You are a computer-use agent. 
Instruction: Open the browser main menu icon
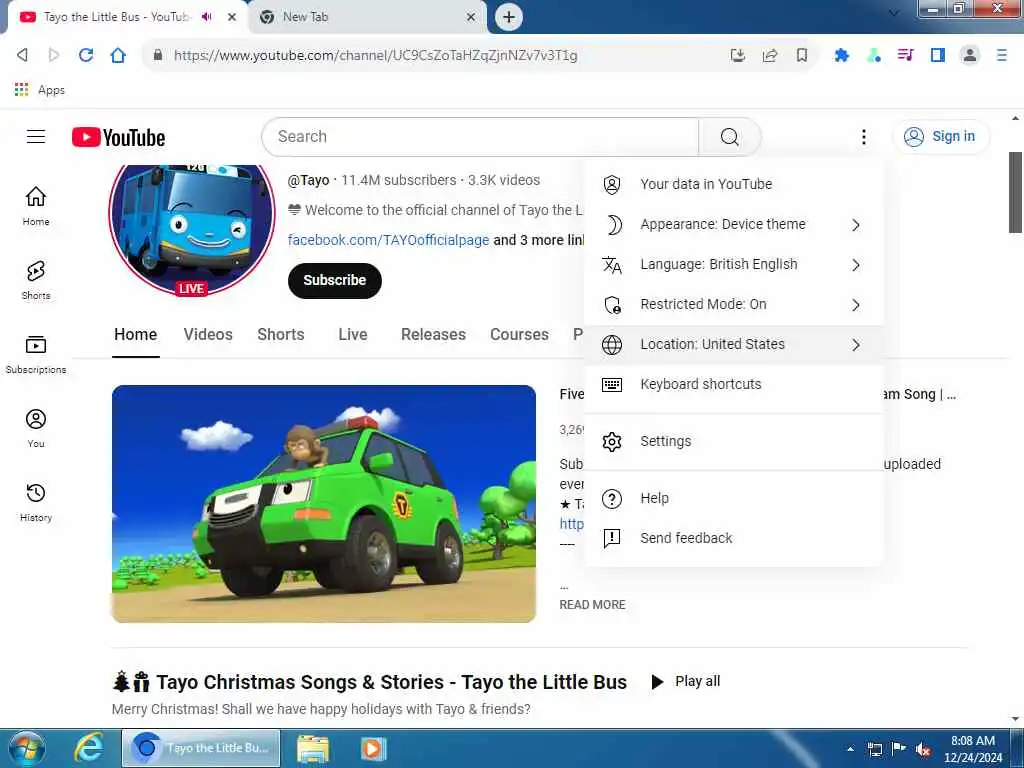1002,56
